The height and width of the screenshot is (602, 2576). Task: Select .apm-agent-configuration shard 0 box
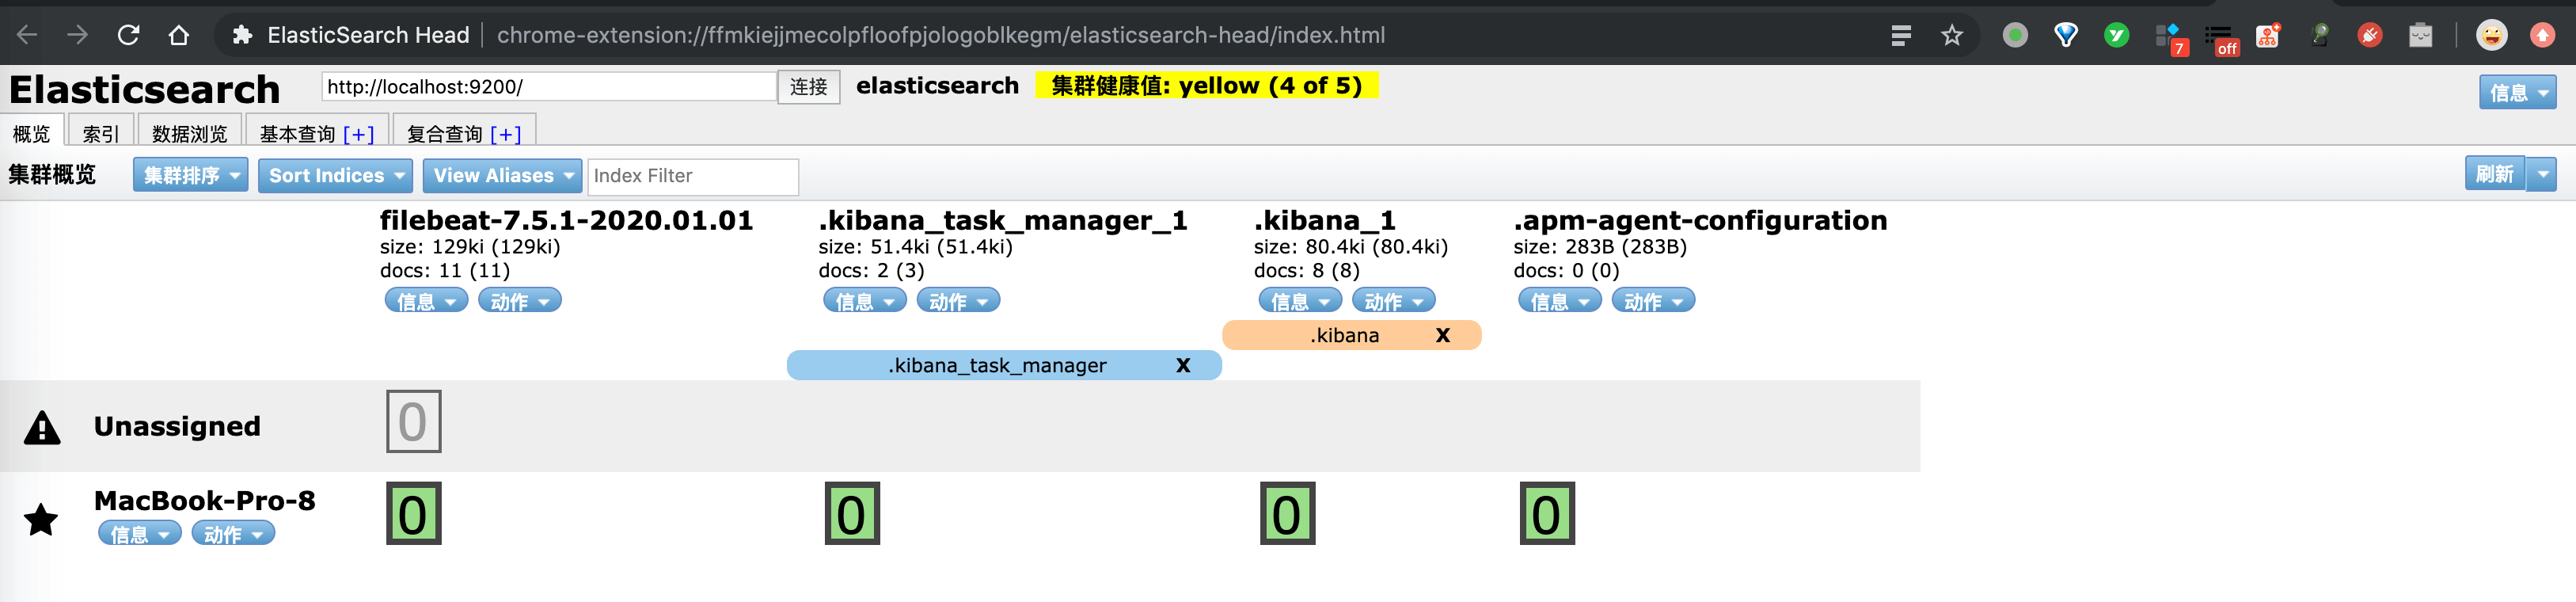[x=1547, y=513]
